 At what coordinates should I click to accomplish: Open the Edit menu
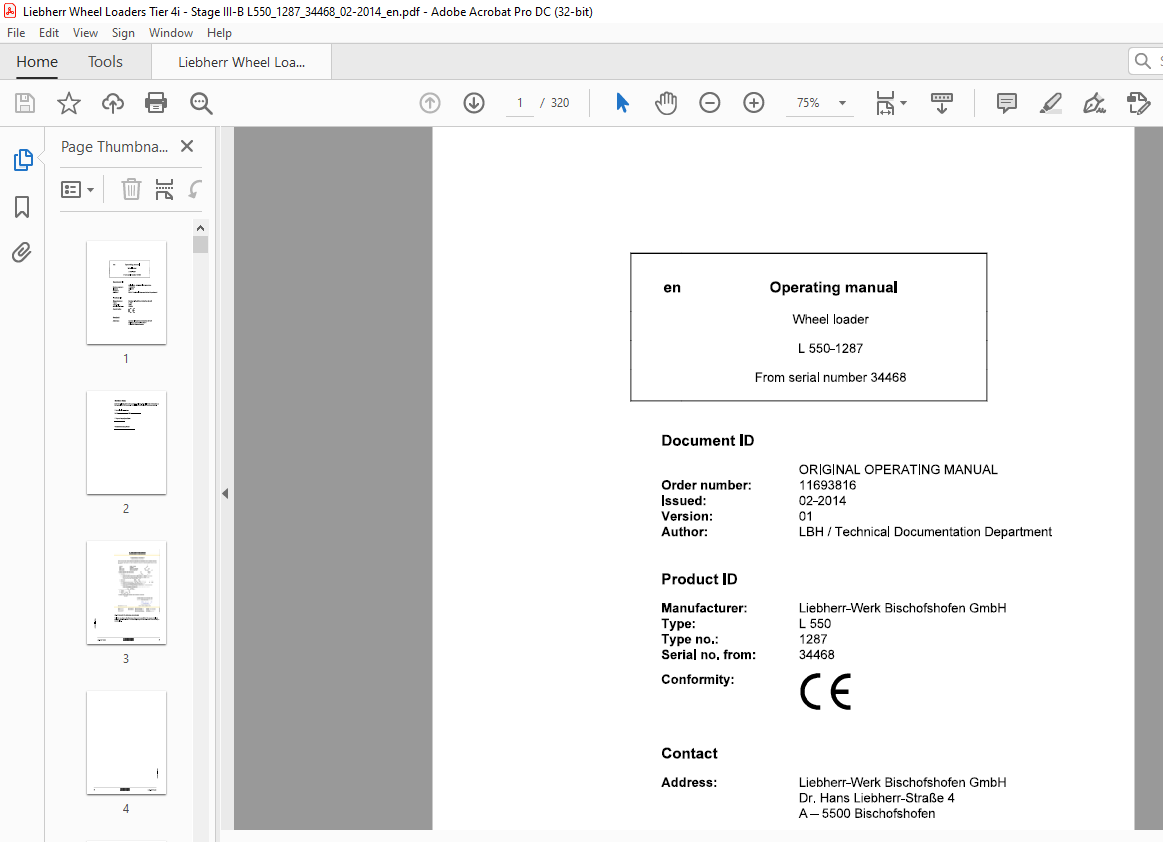click(x=49, y=33)
